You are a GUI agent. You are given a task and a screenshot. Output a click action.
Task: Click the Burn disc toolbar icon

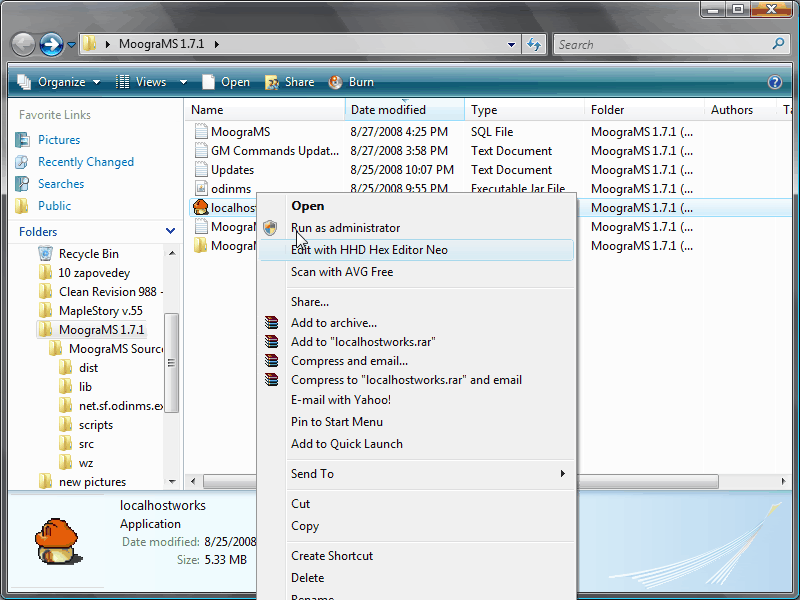coord(336,82)
